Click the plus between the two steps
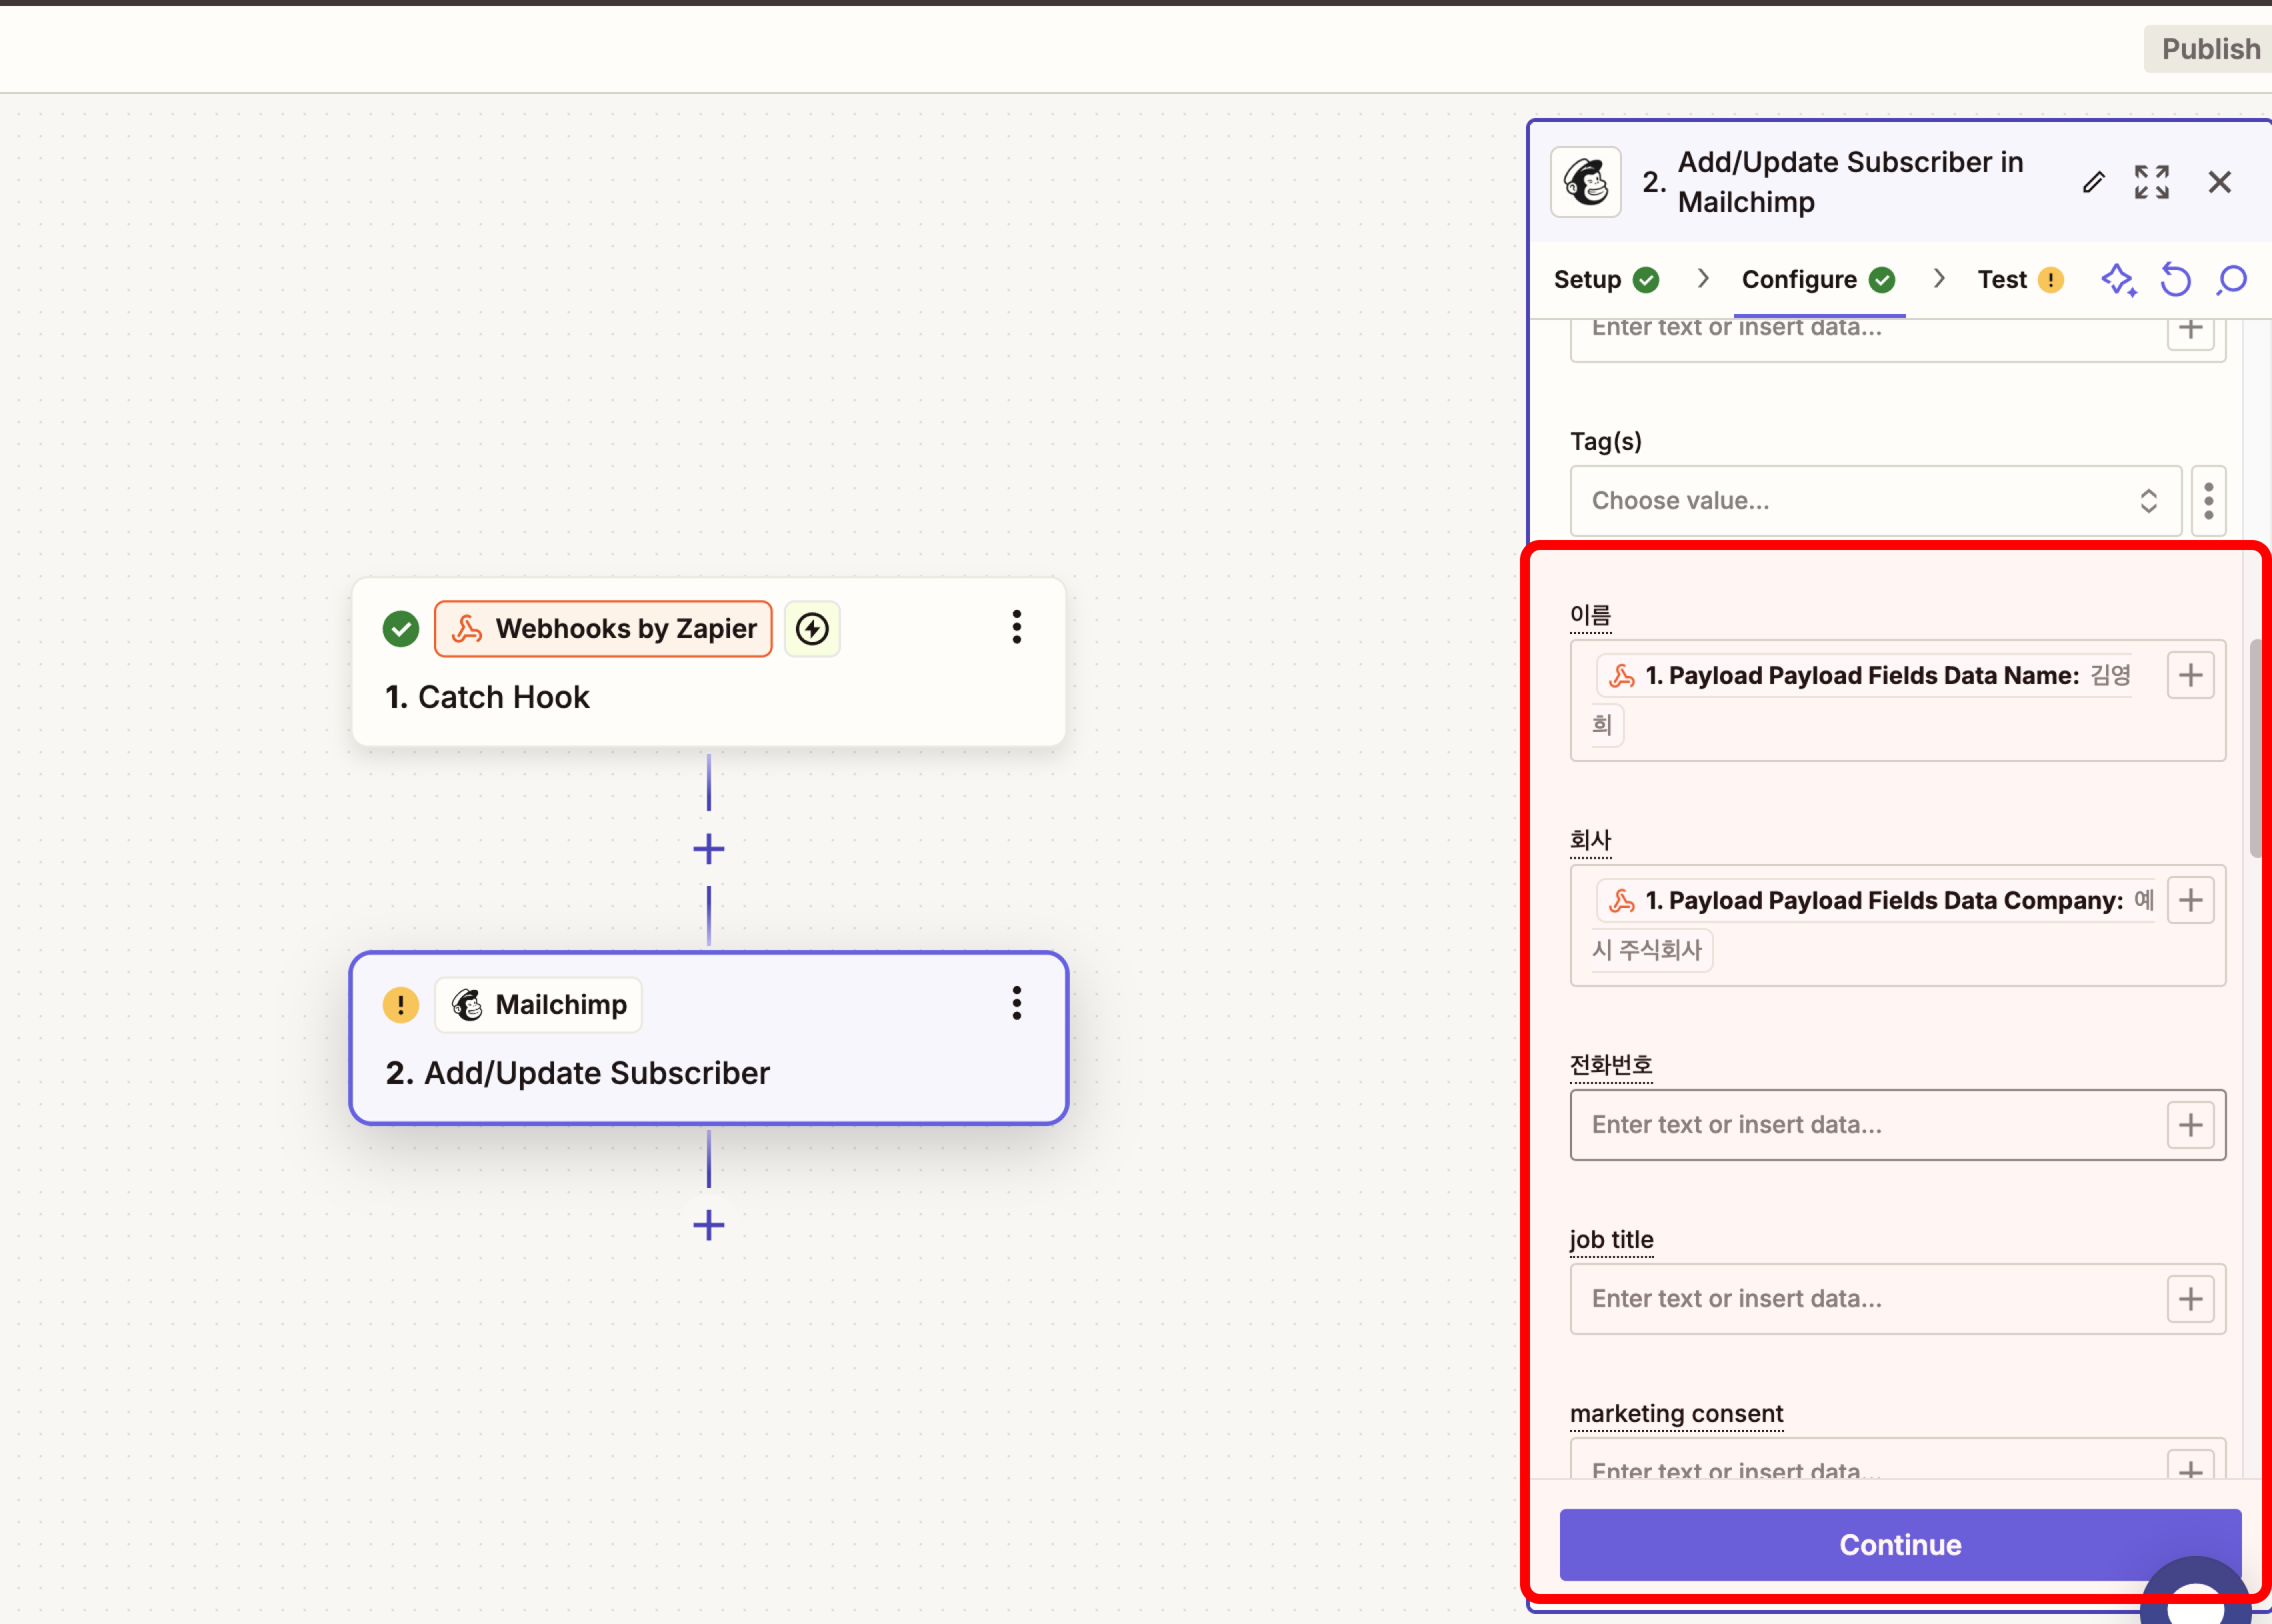Viewport: 2272px width, 1624px height. point(708,849)
